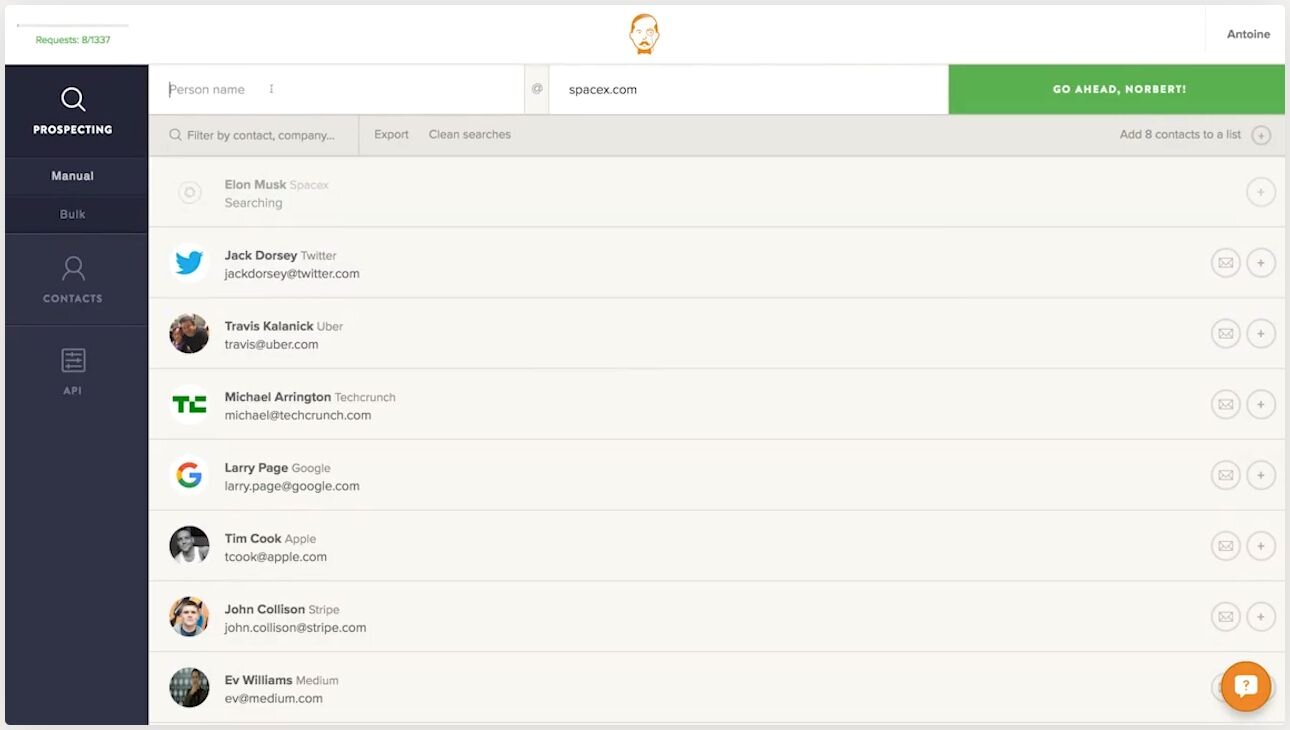Focus the Person name input field
1290x730 pixels.
click(x=336, y=89)
